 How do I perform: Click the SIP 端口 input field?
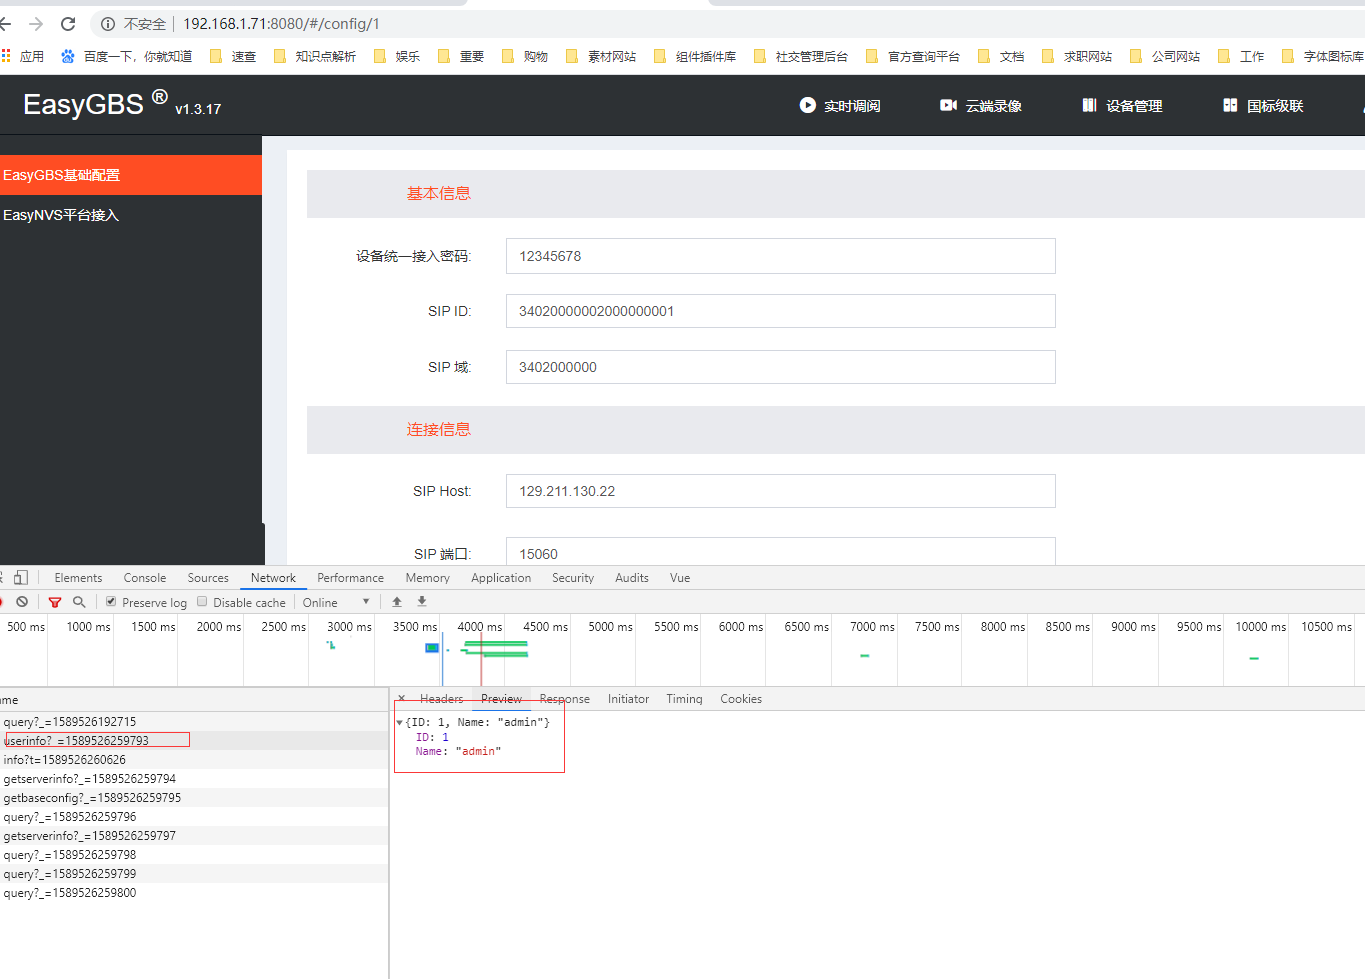(x=781, y=552)
